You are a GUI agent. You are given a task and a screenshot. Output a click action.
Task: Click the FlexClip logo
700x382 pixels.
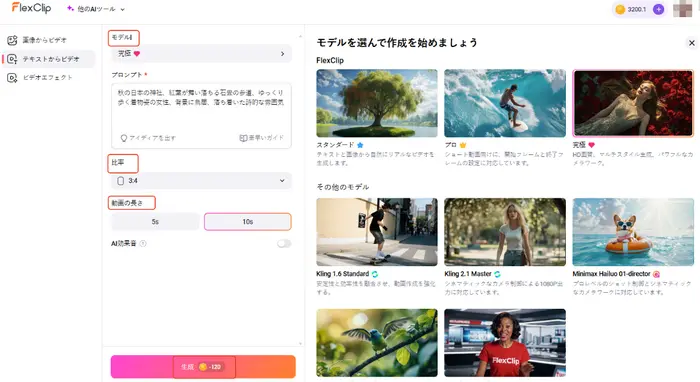(31, 8)
